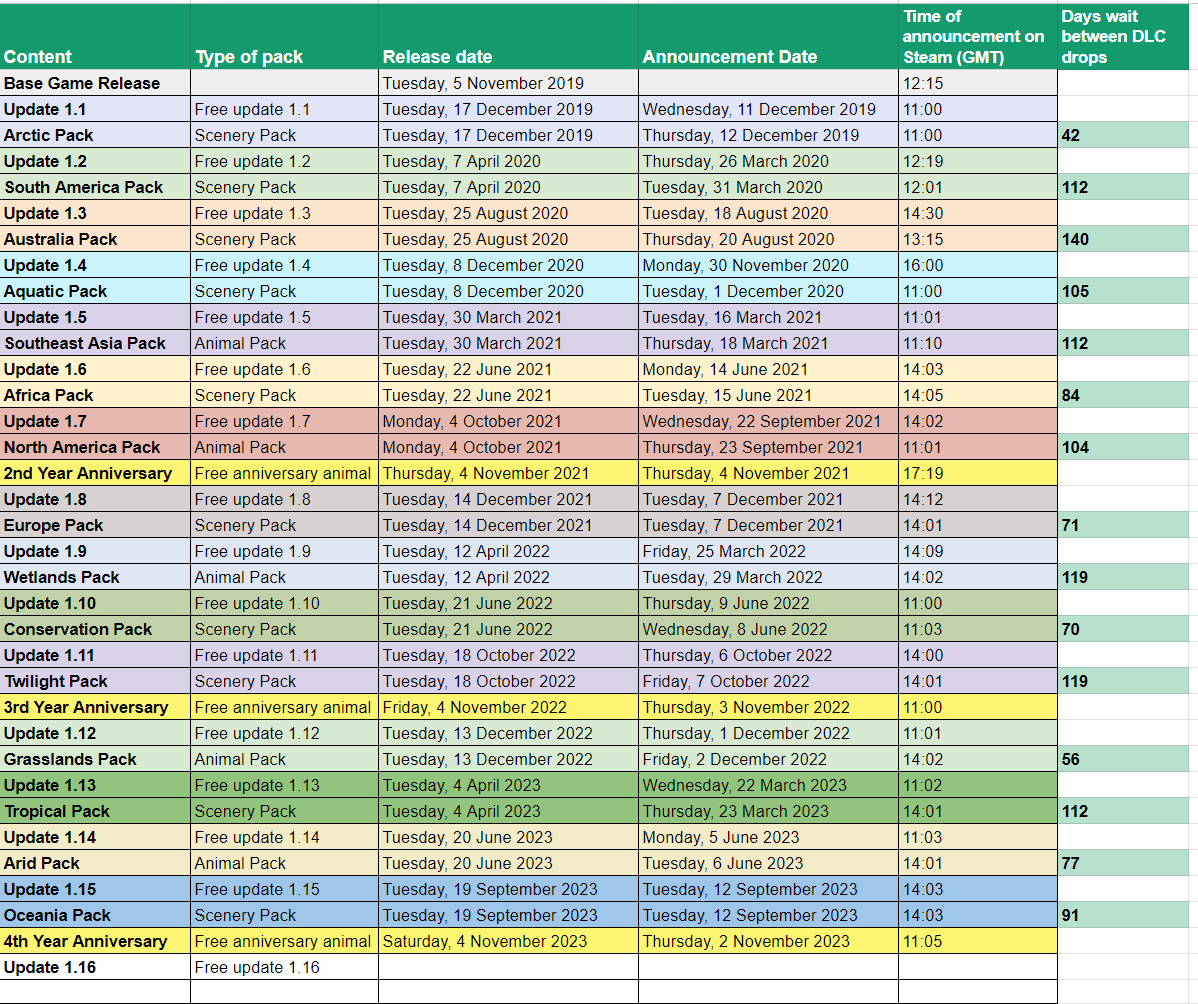Select the "Grasslands Pack" cell

[x=95, y=759]
